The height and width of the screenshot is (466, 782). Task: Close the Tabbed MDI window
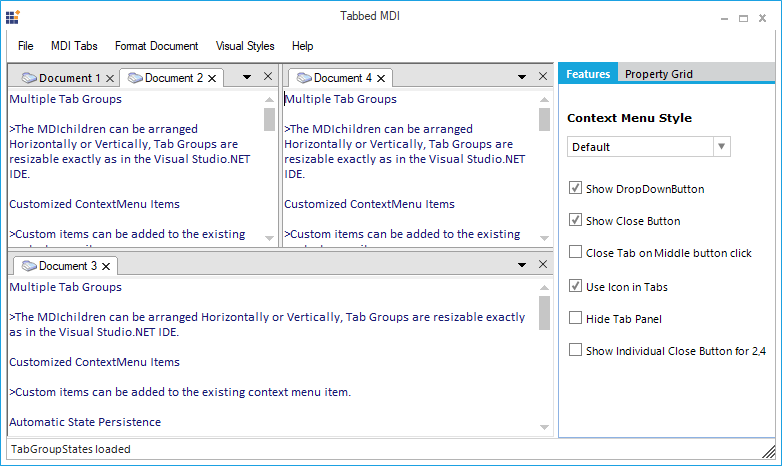tap(762, 18)
